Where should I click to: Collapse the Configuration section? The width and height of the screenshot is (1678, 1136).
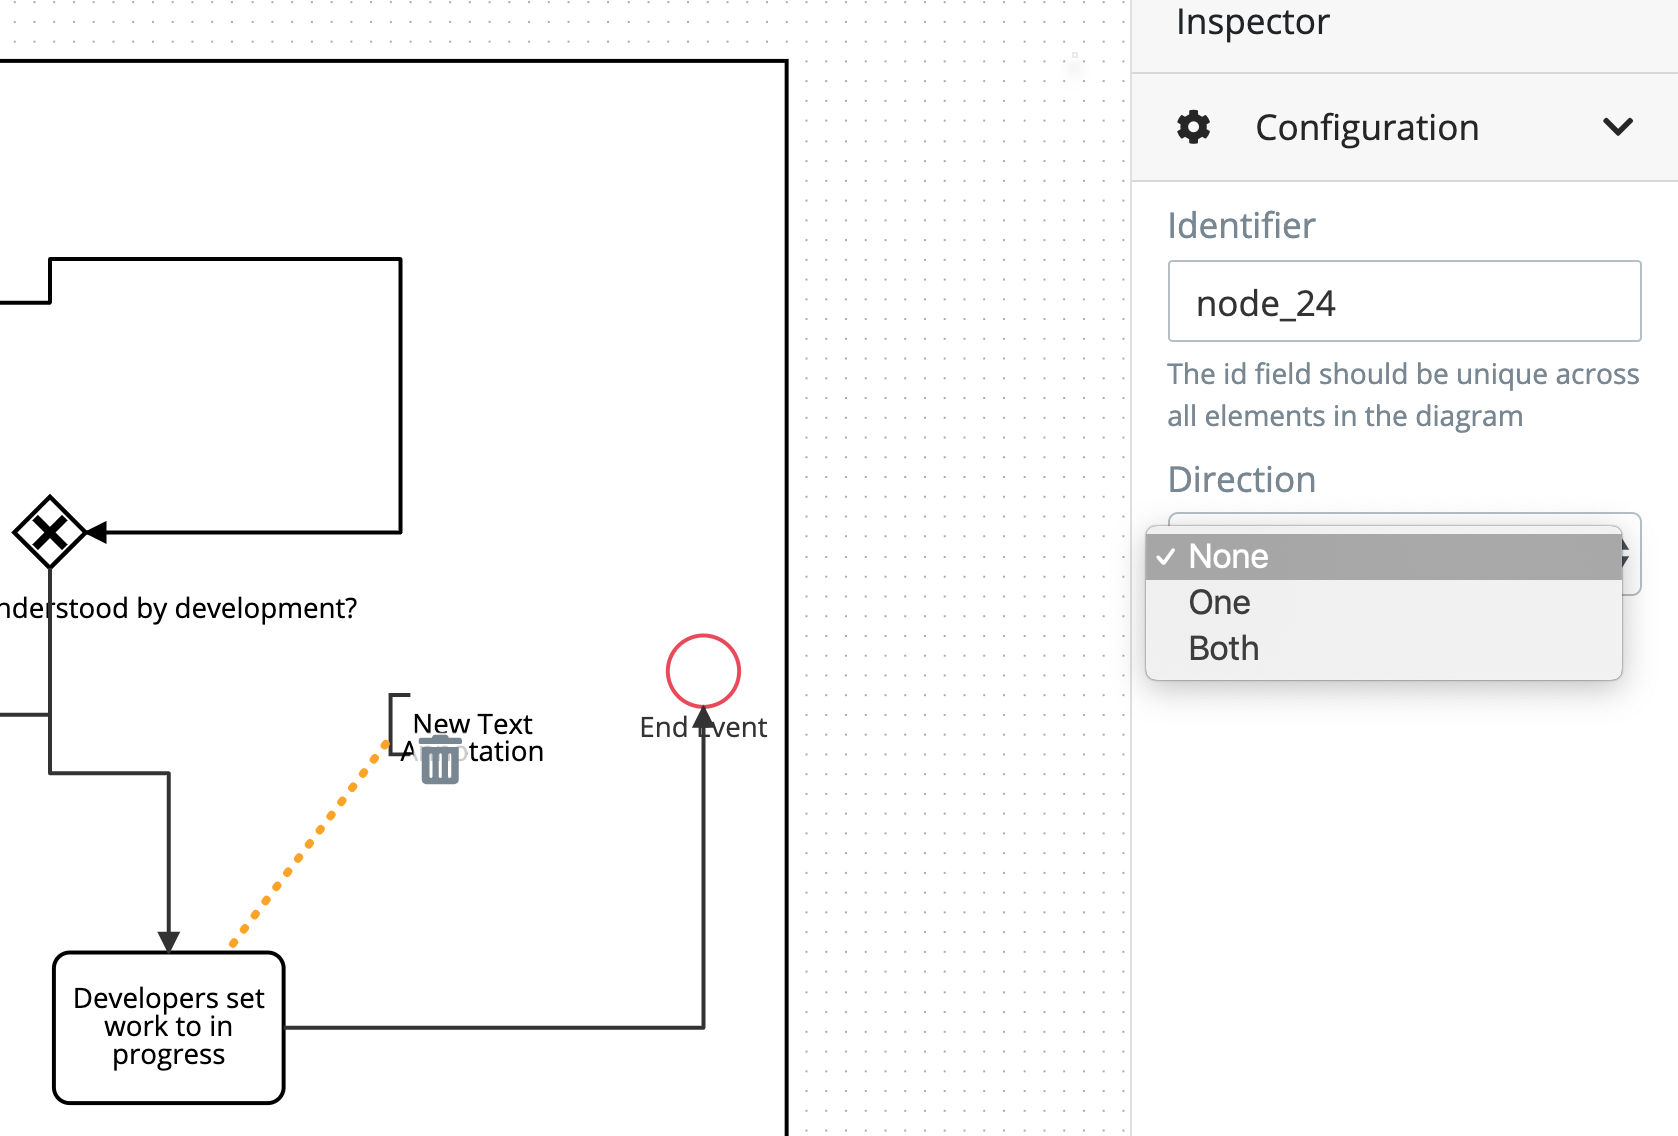point(1619,127)
